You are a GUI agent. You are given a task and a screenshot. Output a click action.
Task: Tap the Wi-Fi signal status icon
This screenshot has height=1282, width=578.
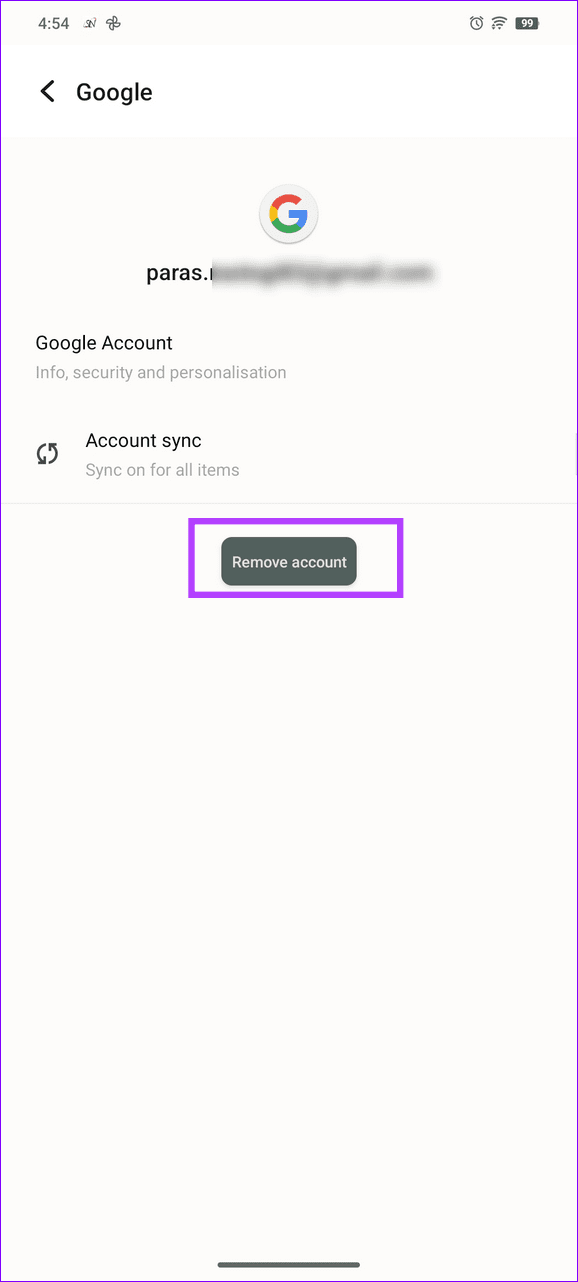pos(499,23)
